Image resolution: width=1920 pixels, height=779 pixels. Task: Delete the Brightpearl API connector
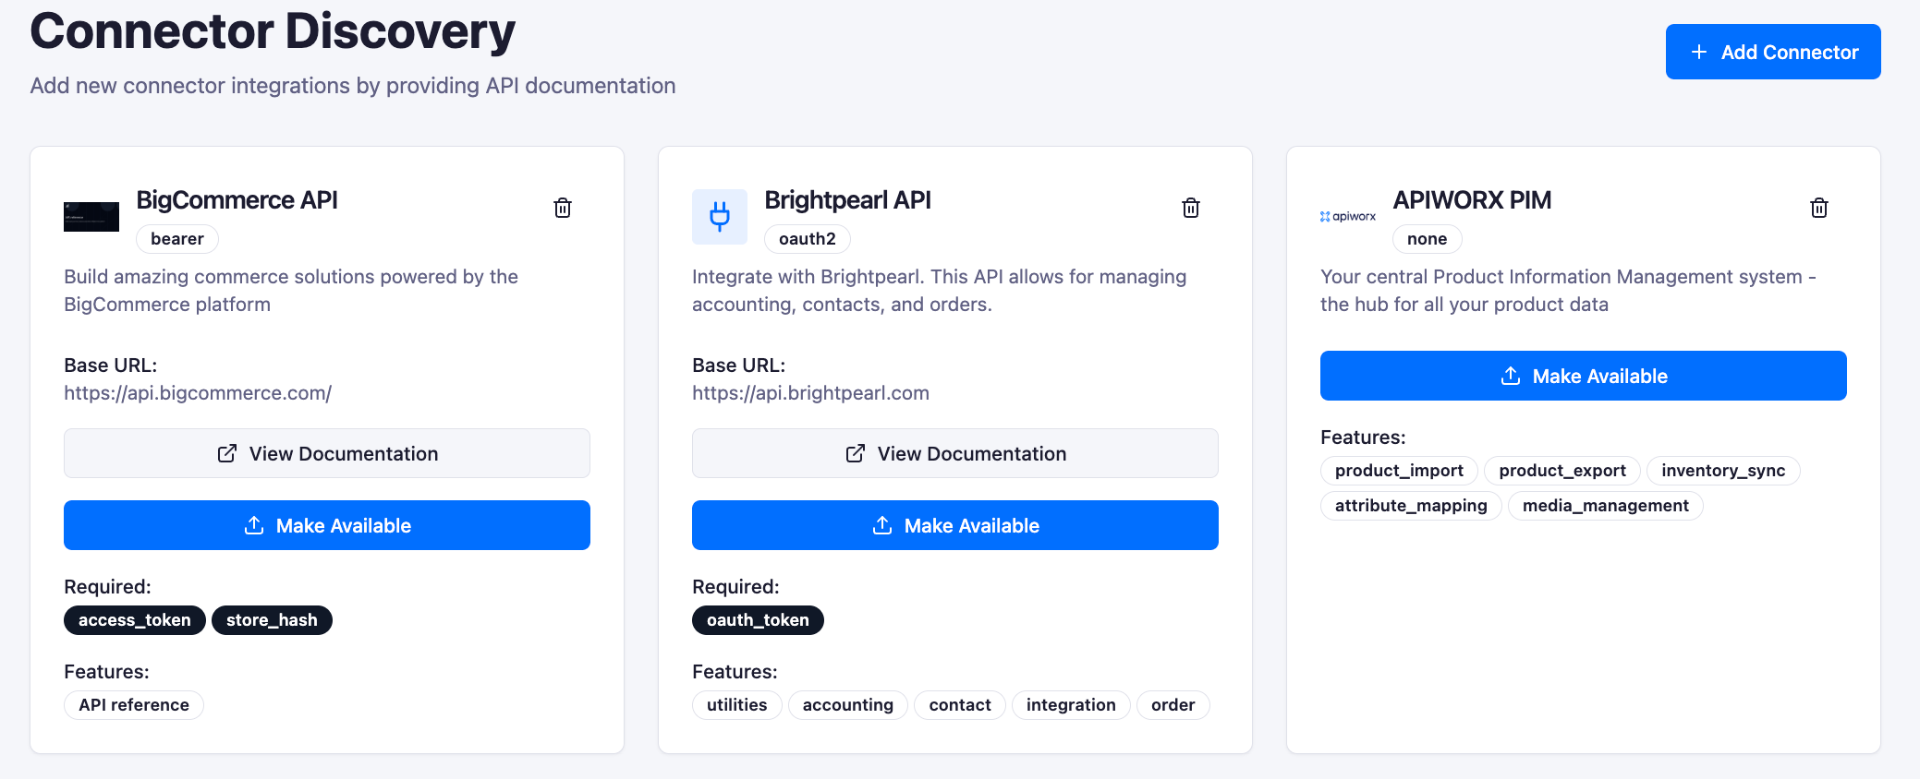pyautogui.click(x=1190, y=207)
